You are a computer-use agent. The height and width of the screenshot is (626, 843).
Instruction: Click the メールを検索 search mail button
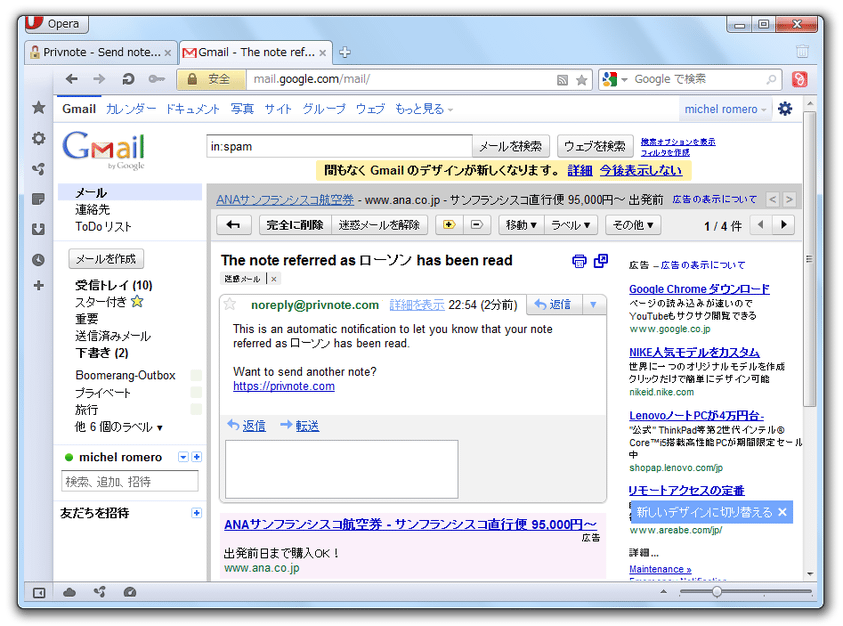[x=511, y=146]
